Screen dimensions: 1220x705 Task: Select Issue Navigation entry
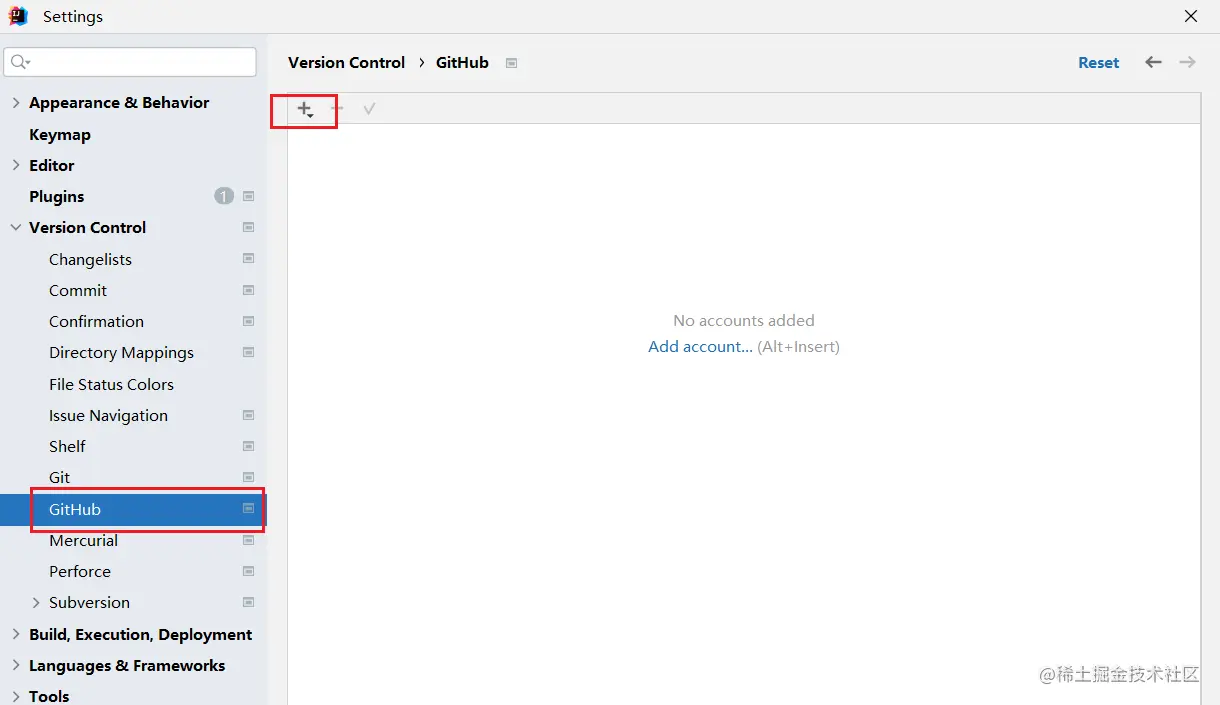tap(108, 415)
